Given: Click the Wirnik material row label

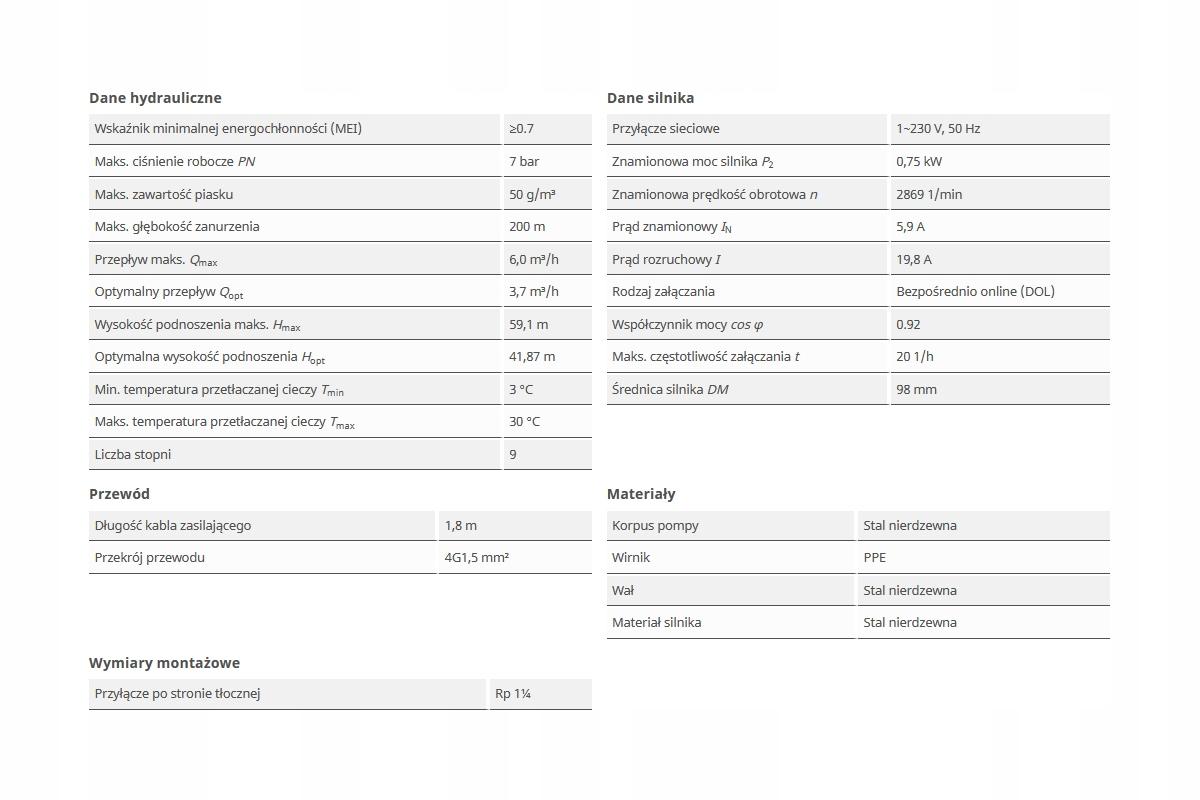Looking at the screenshot, I should point(631,558).
